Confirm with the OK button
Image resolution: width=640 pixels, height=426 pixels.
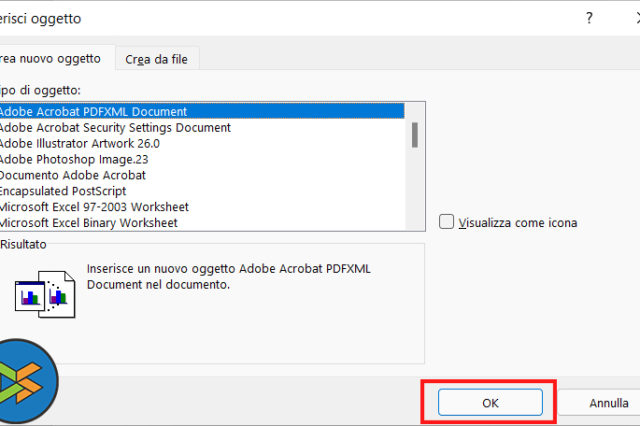[490, 404]
